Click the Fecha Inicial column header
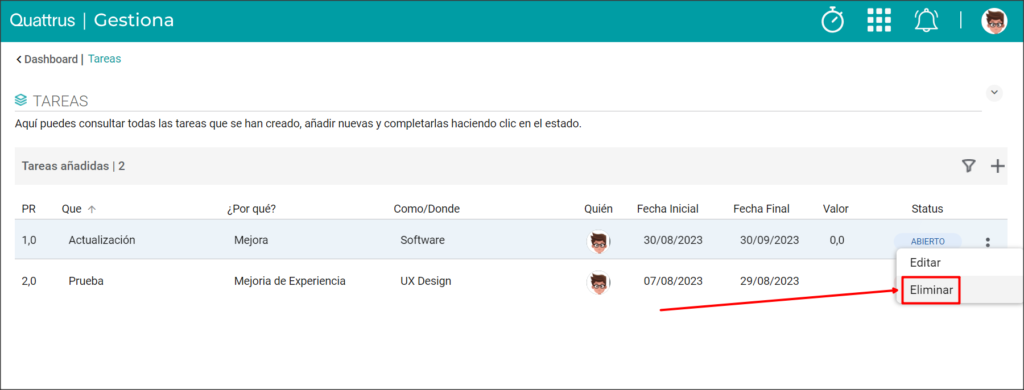Image resolution: width=1024 pixels, height=390 pixels. (667, 209)
